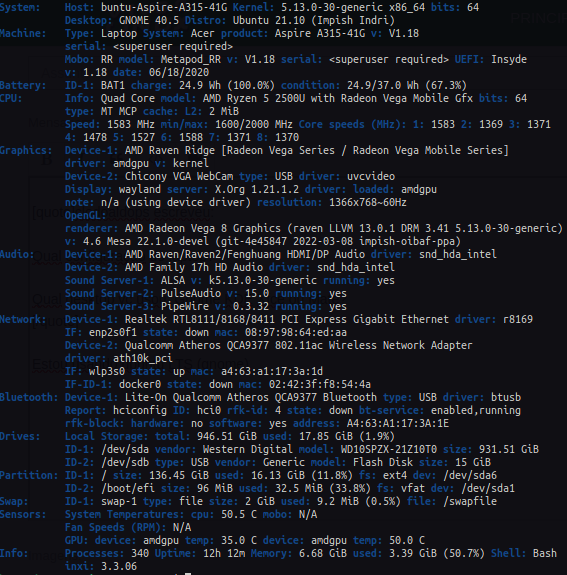Select kernel version '5.13.0-30-generic' in System line
This screenshot has width=567, height=575.
332,7
